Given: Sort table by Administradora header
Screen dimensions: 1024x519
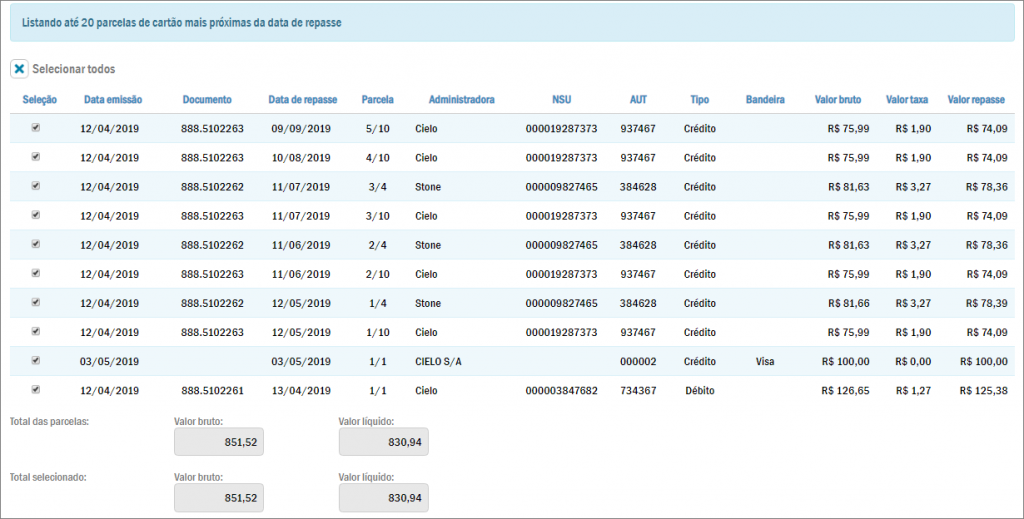Looking at the screenshot, I should [461, 100].
